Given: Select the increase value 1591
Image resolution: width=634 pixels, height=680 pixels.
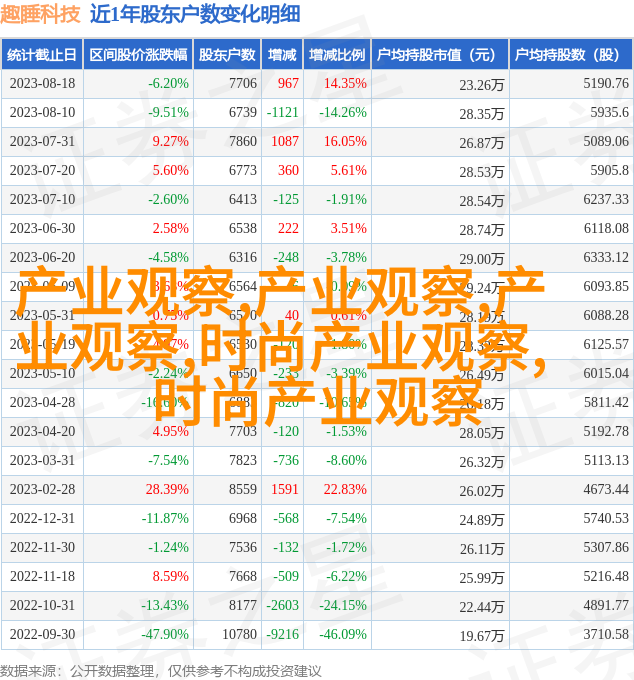Looking at the screenshot, I should point(285,490).
